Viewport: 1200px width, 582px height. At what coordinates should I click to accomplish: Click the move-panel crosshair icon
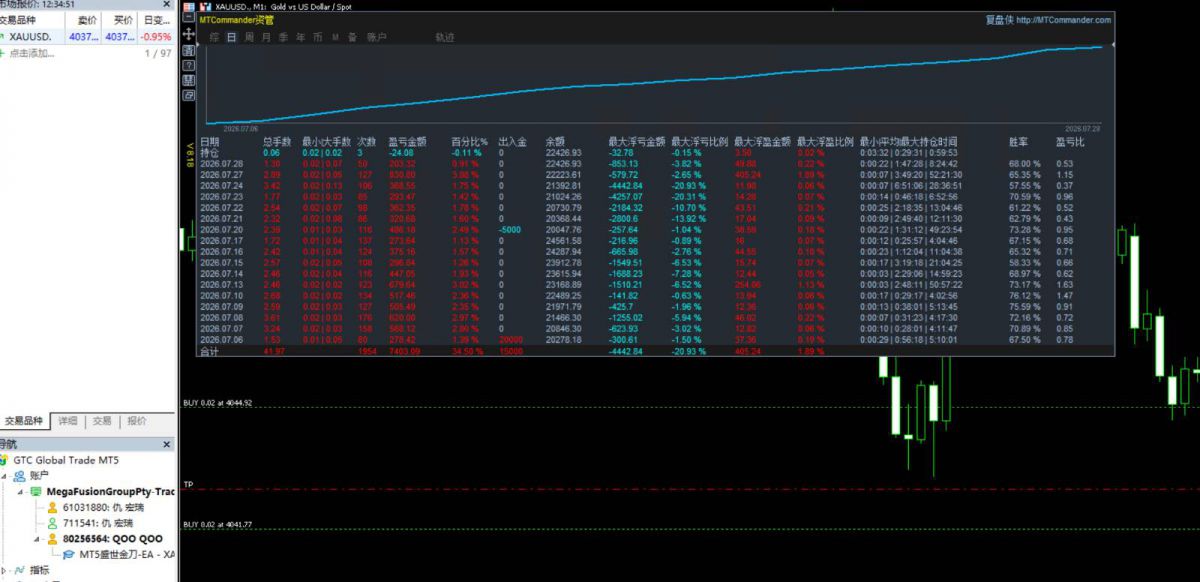(x=189, y=33)
